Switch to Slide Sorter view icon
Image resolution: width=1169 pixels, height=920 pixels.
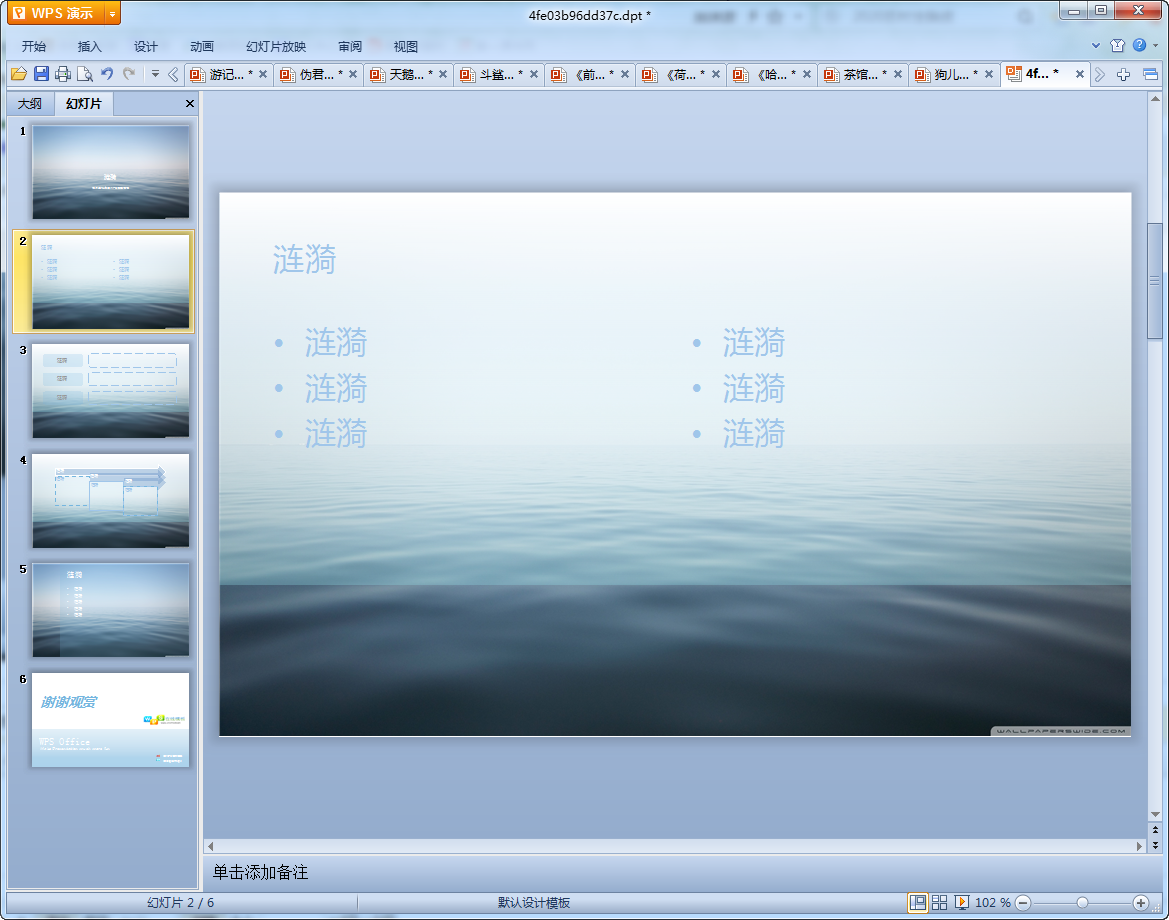point(939,902)
